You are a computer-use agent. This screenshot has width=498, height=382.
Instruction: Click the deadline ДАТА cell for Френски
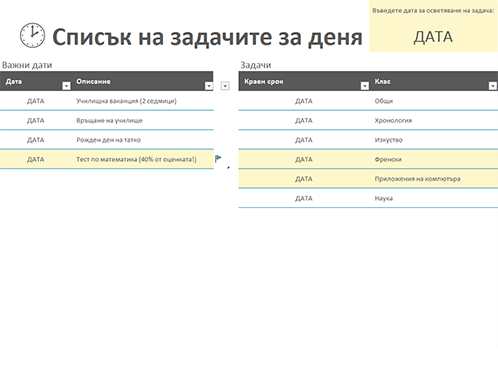304,159
